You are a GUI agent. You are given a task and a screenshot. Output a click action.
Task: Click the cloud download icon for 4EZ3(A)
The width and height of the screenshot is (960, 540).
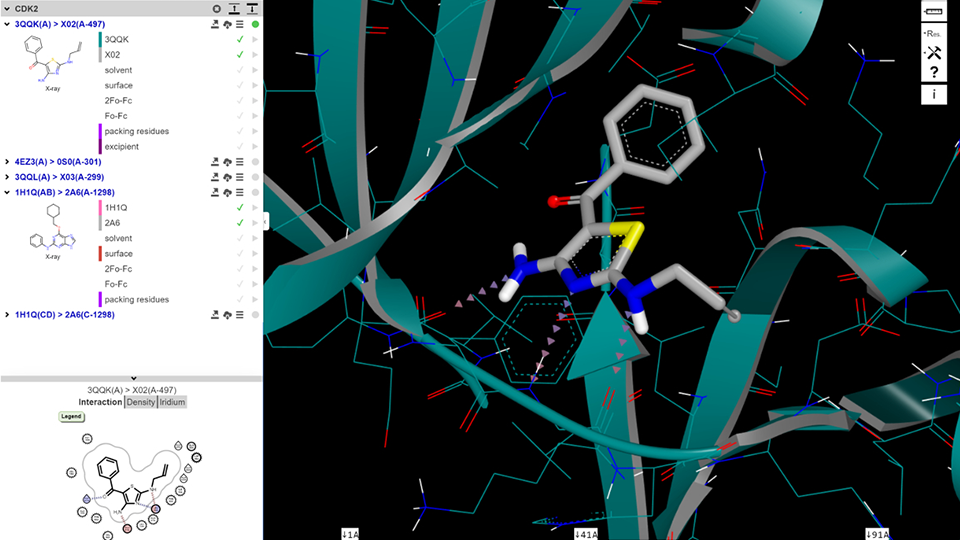(x=227, y=162)
